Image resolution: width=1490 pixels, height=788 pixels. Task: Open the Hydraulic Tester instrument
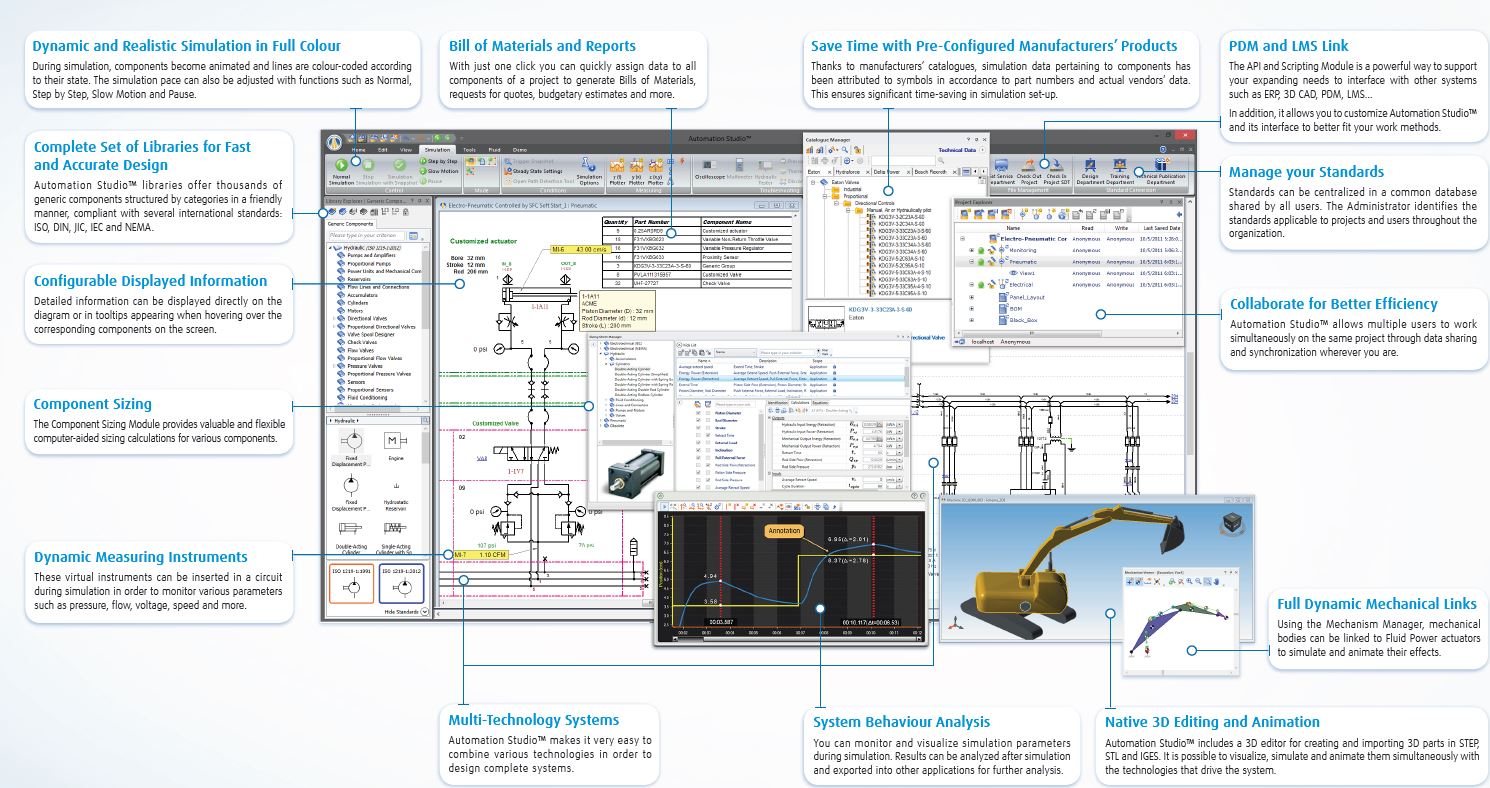[765, 170]
